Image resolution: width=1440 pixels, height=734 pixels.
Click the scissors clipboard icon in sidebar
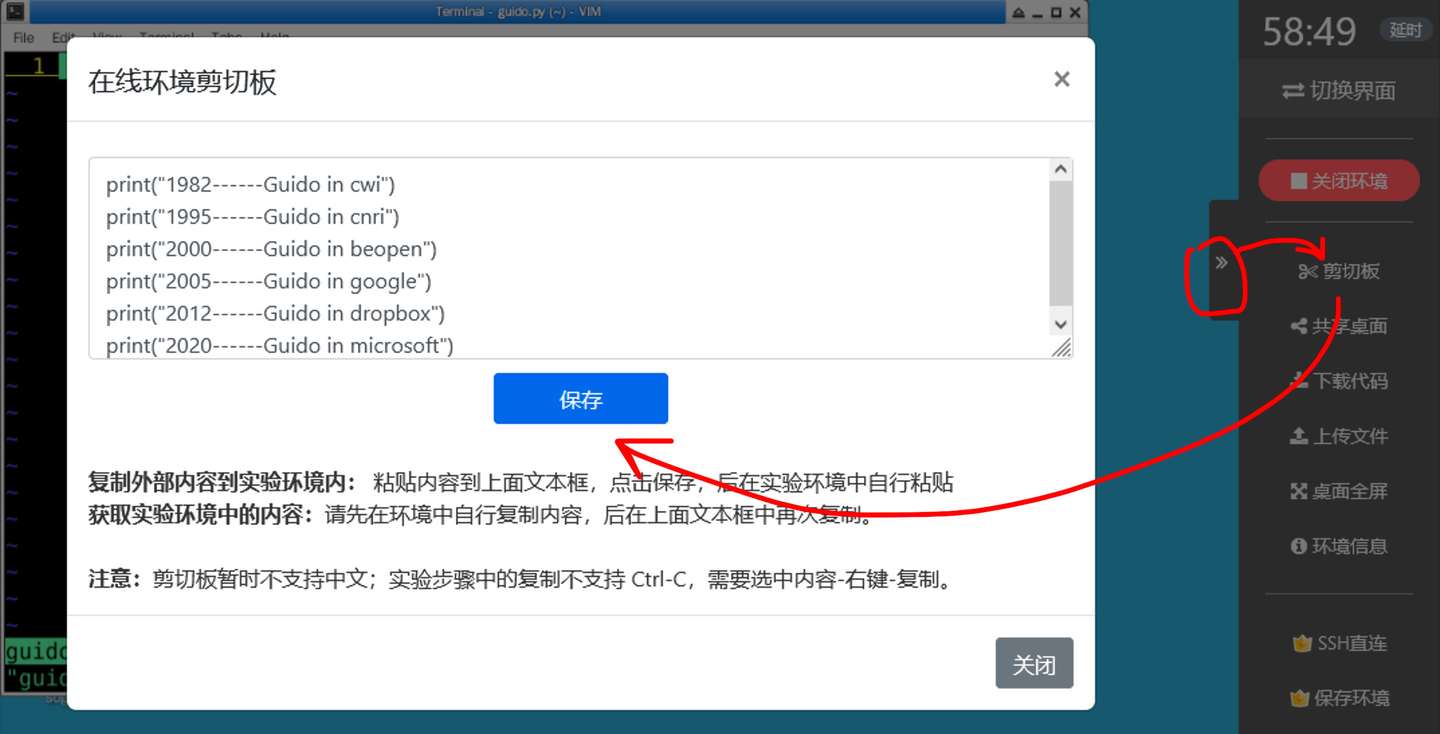[x=1308, y=271]
